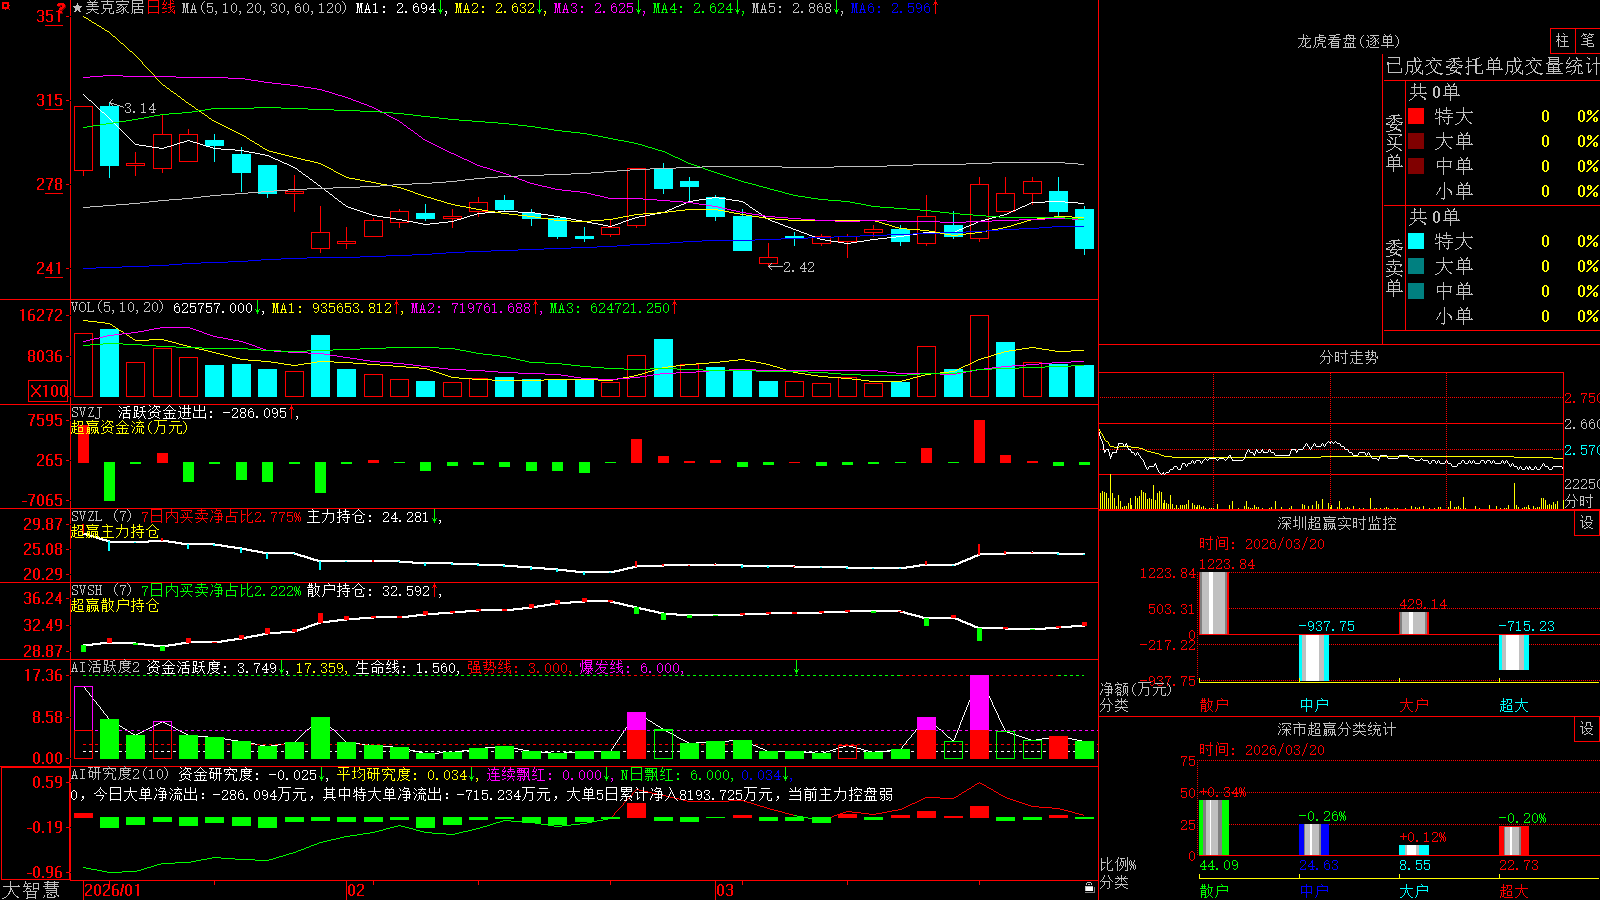Image resolution: width=1600 pixels, height=900 pixels.
Task: Click the 大智慧 logo at bottom-left
Action: pos(31,889)
